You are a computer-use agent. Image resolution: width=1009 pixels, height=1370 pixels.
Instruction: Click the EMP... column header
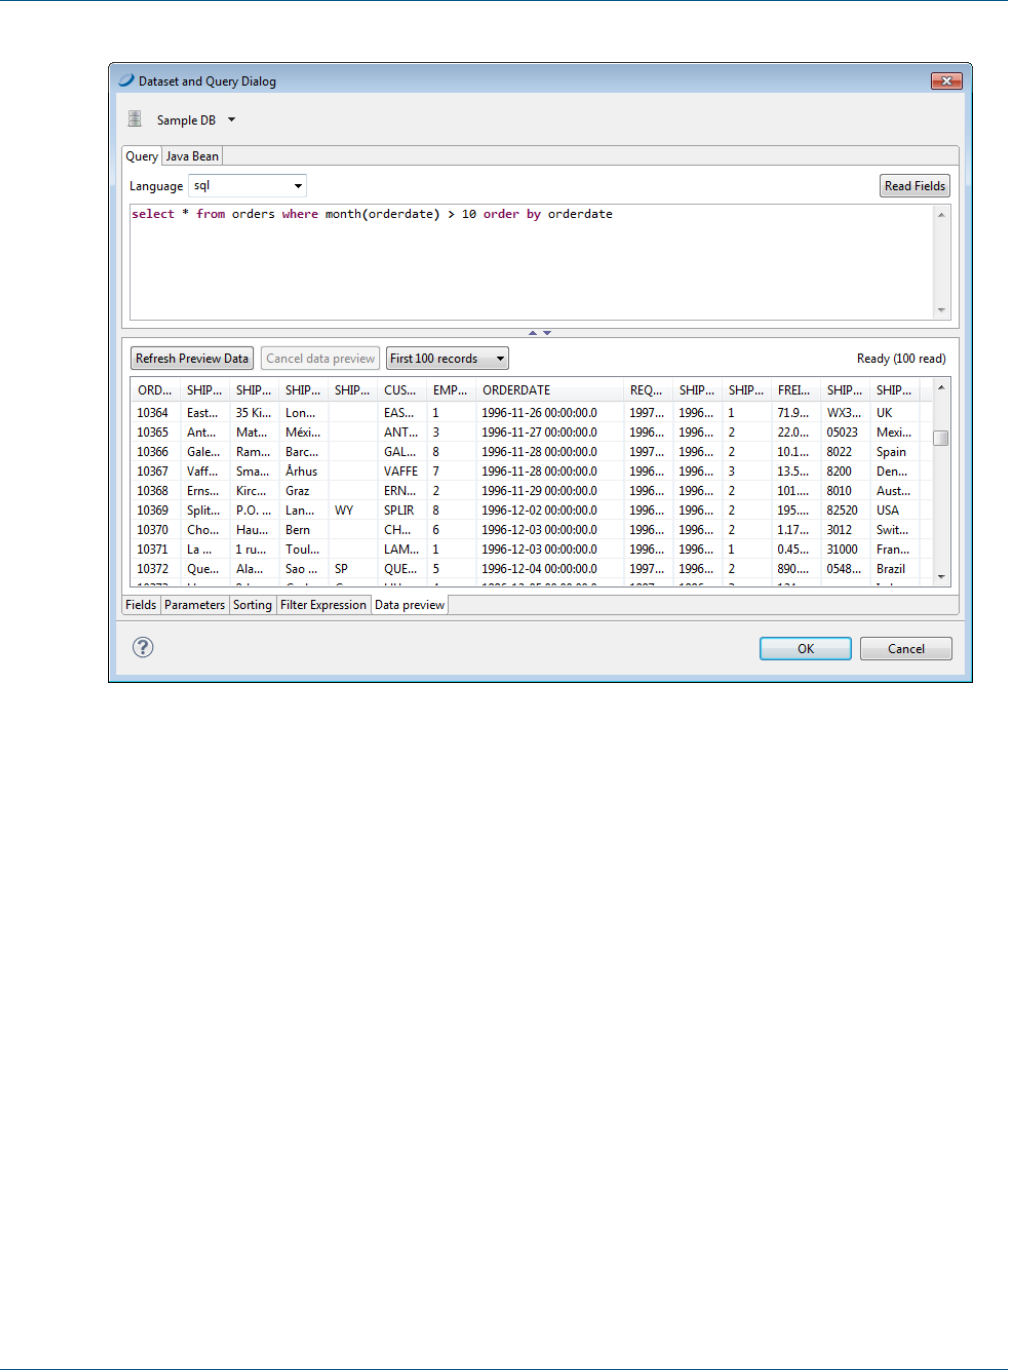pos(451,390)
